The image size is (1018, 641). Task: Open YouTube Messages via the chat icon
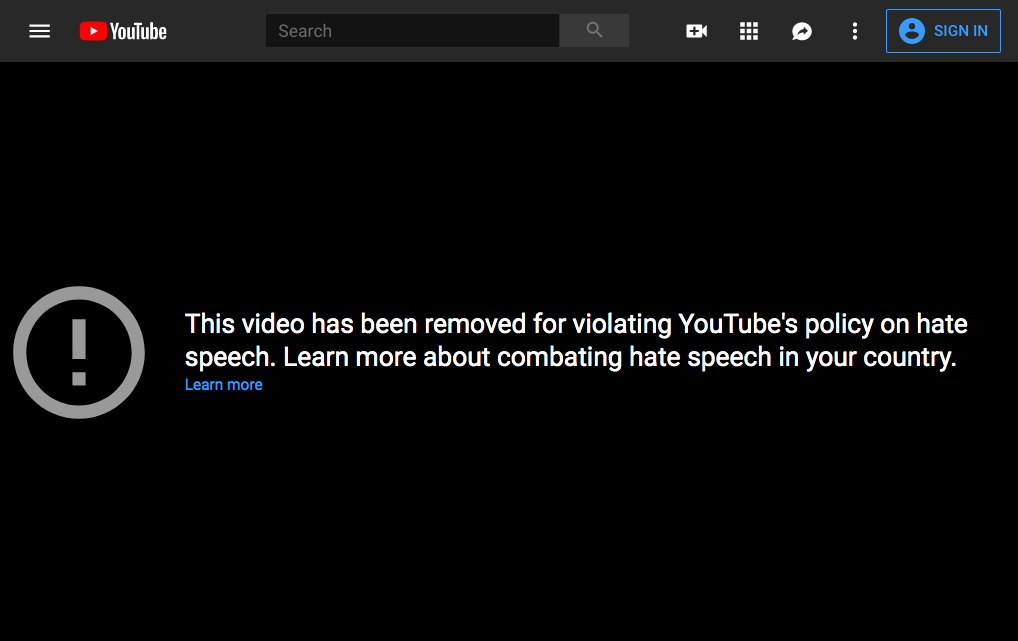tap(802, 31)
